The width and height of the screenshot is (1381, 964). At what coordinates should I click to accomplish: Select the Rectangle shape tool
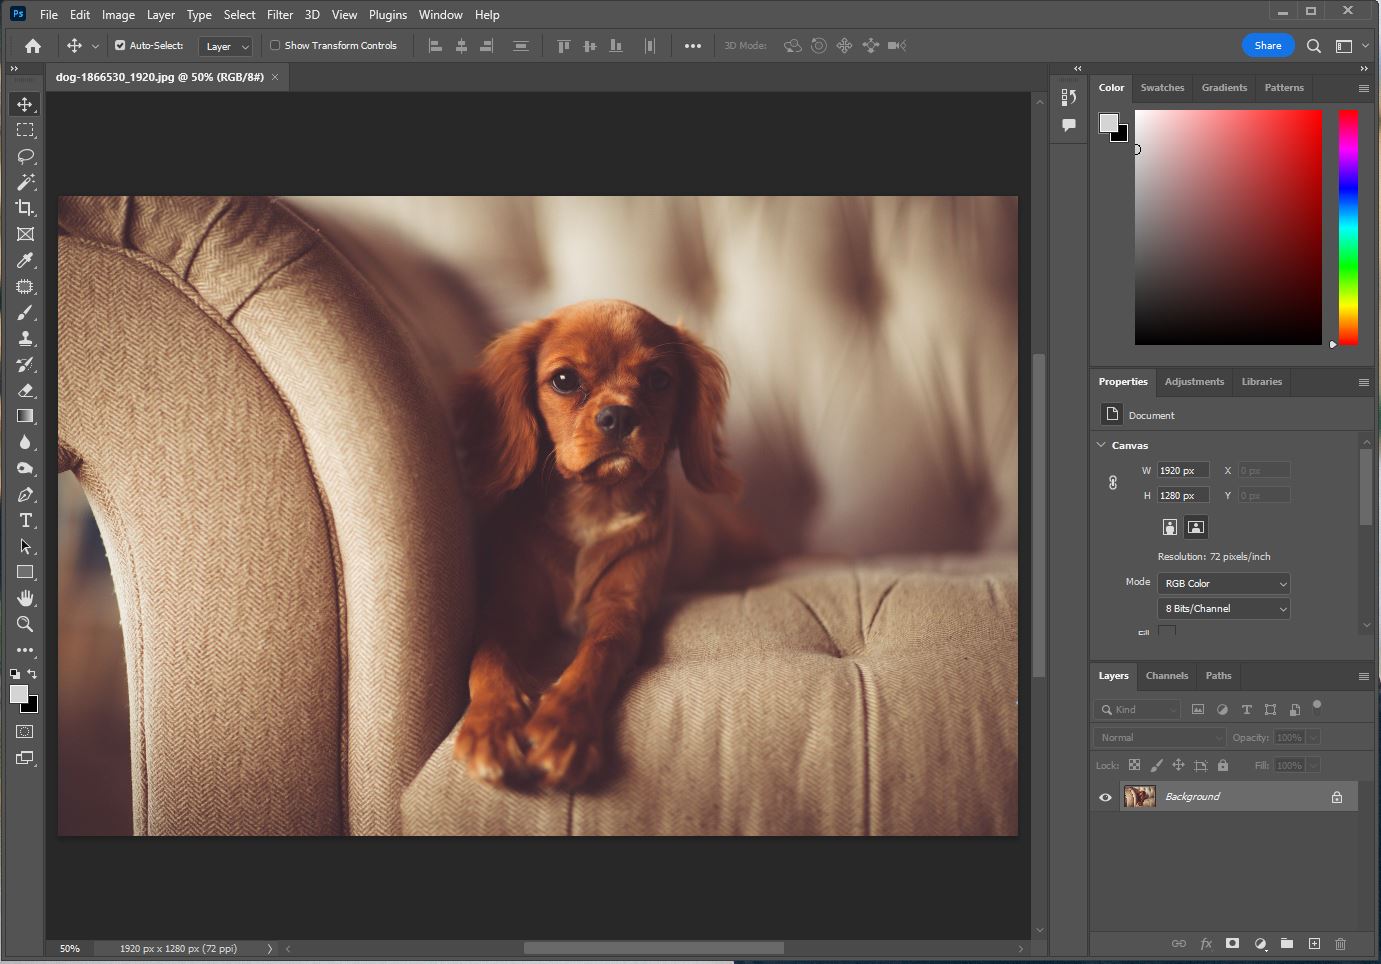[25, 572]
